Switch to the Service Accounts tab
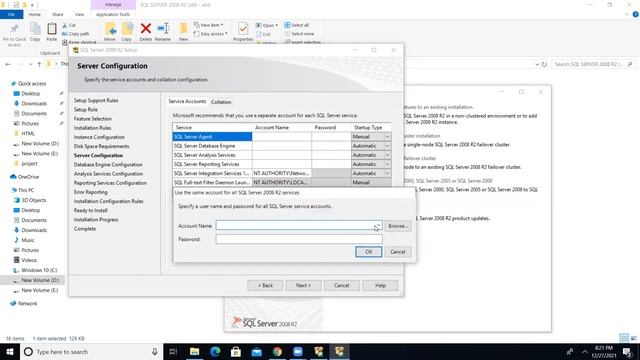 (187, 101)
